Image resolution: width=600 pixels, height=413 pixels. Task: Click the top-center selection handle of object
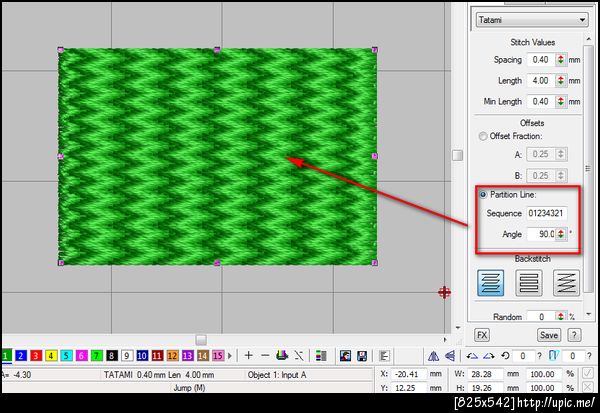pos(217,49)
